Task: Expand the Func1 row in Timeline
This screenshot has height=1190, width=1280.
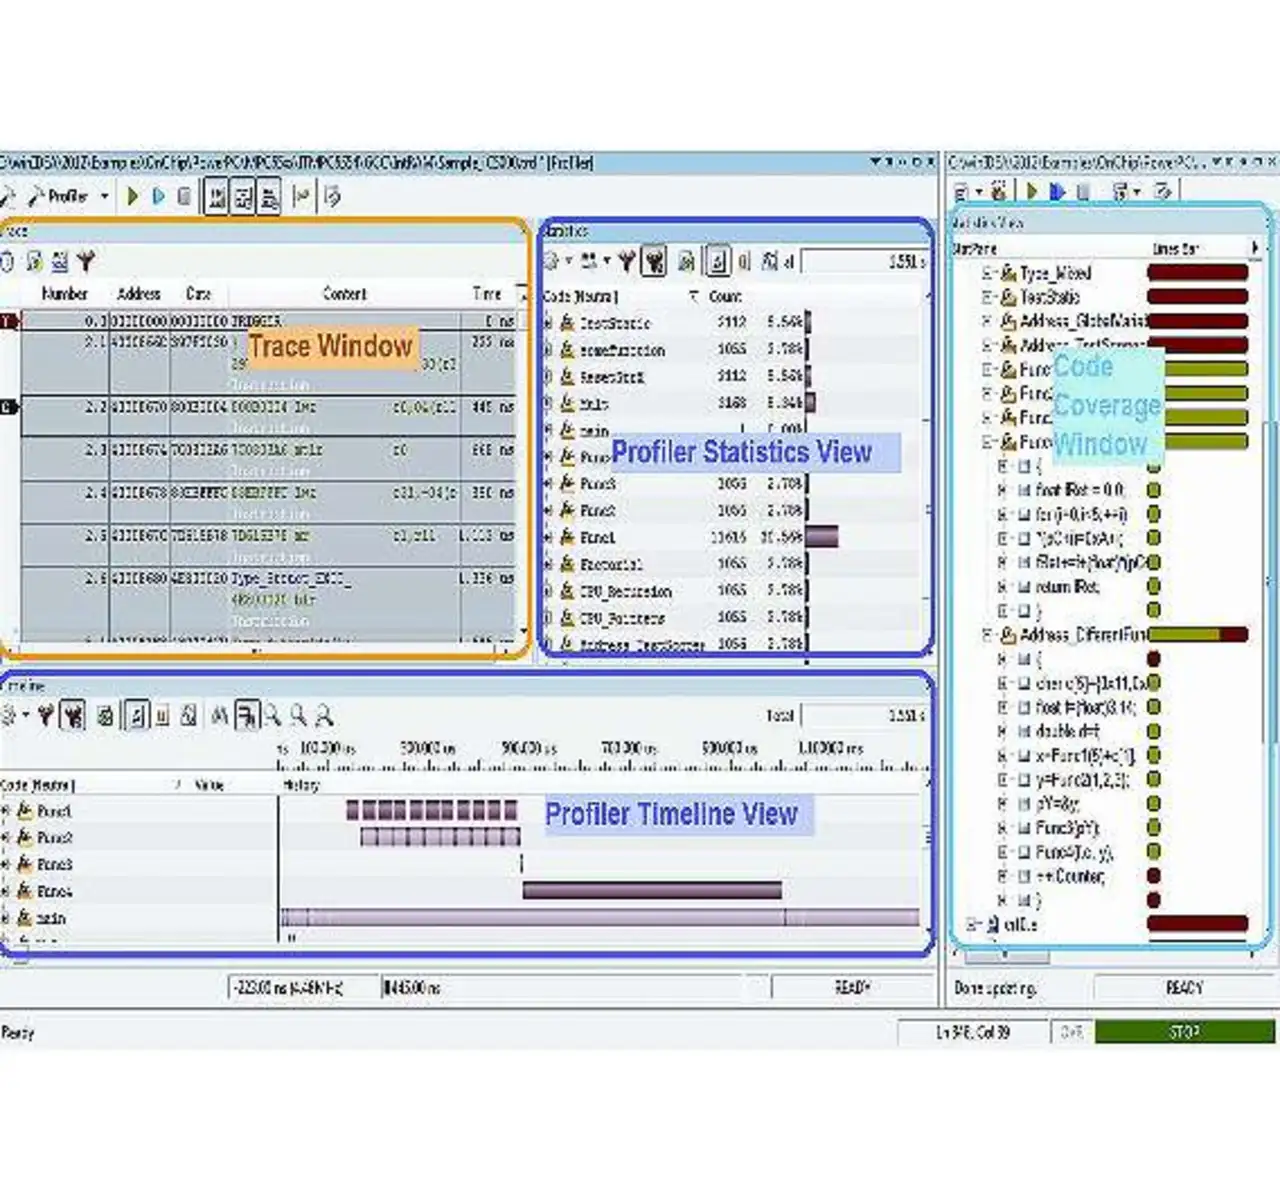Action: pos(6,811)
